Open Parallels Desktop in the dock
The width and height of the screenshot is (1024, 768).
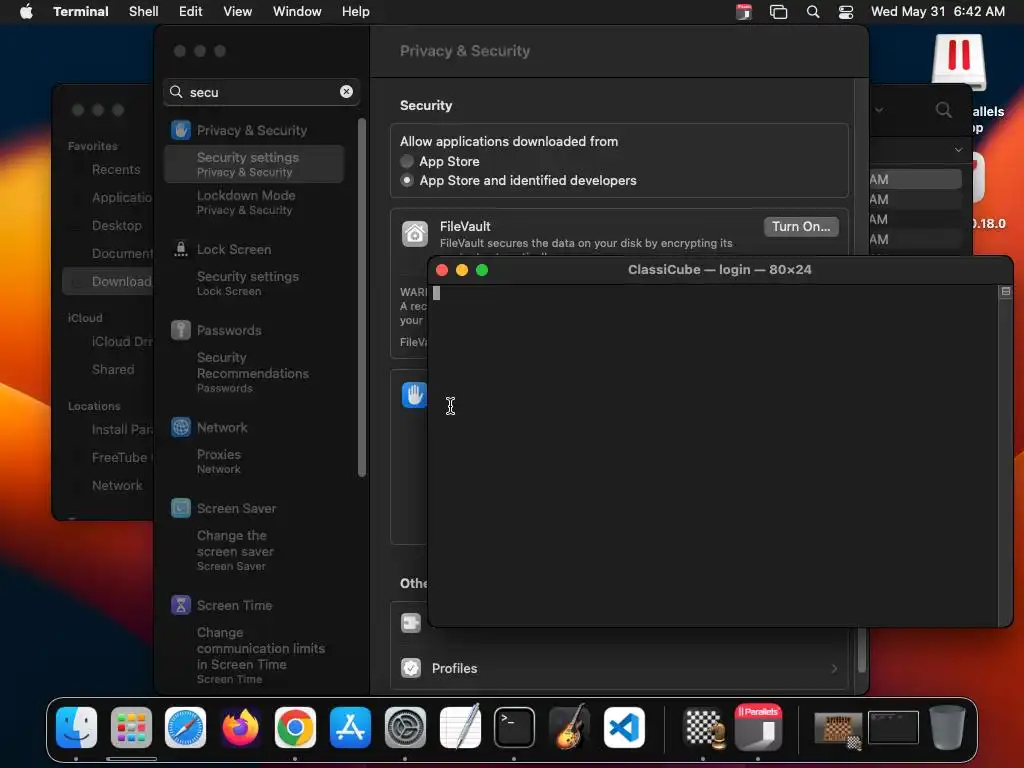(758, 727)
